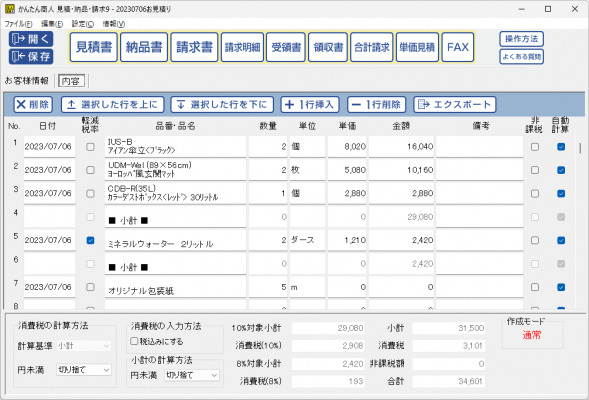Move selected row up with 選択した行を上に
The height and width of the screenshot is (400, 589).
(x=113, y=104)
